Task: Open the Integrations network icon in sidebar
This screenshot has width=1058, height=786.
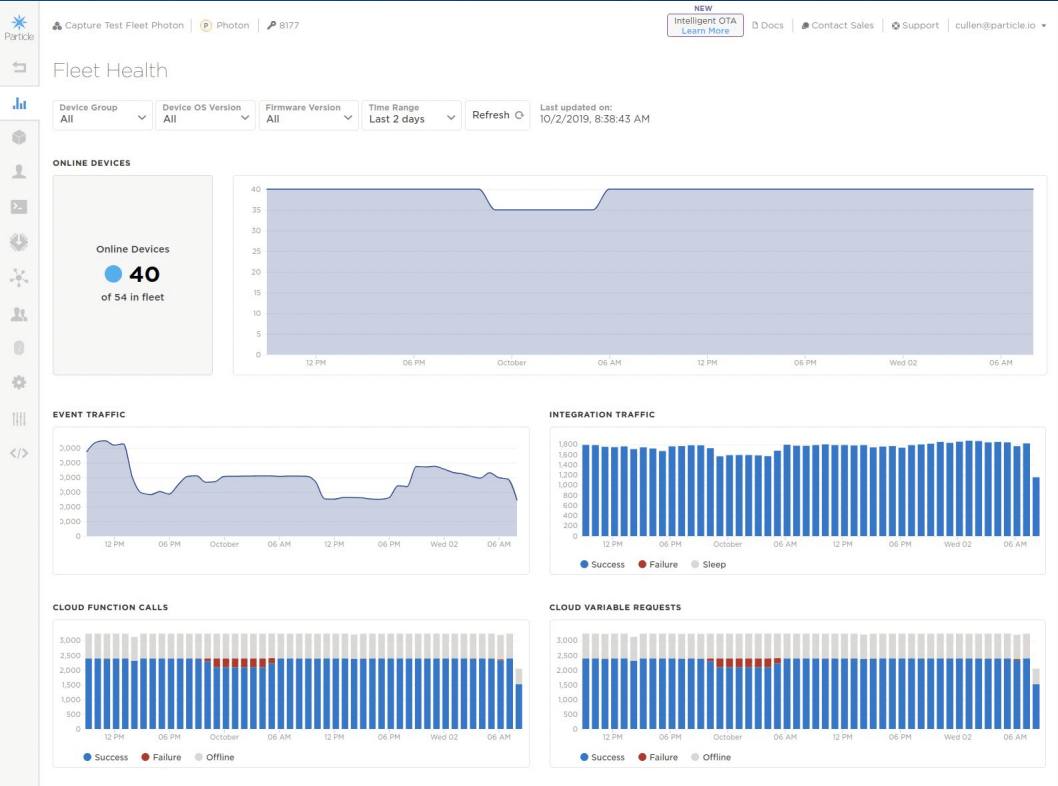Action: pos(18,277)
